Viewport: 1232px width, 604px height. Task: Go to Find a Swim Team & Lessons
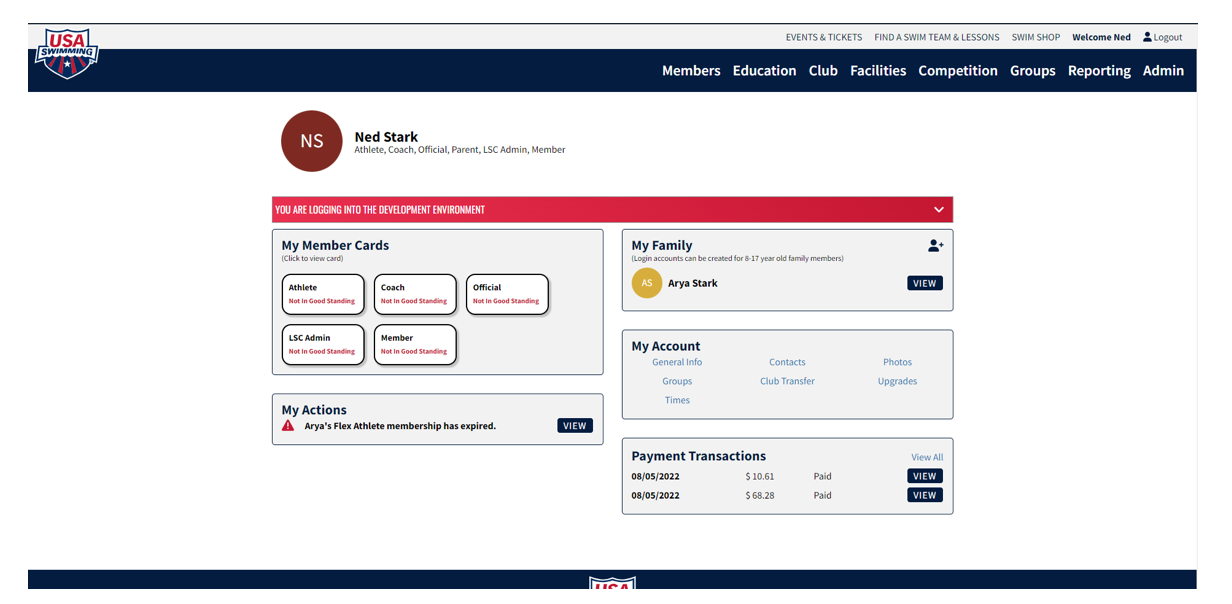[x=936, y=37]
